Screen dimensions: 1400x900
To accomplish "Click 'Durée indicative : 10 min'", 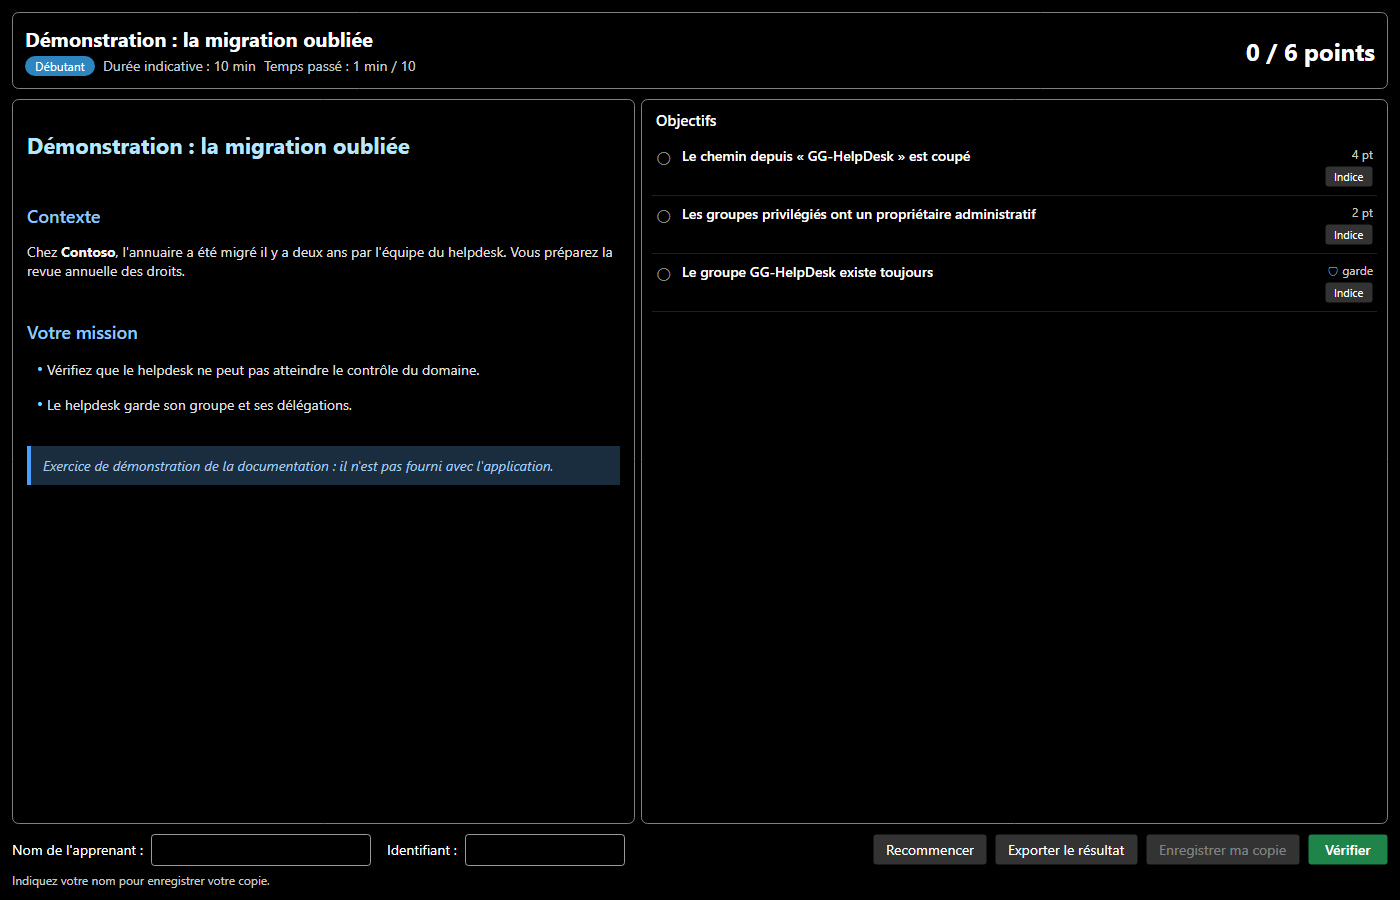I will (179, 67).
